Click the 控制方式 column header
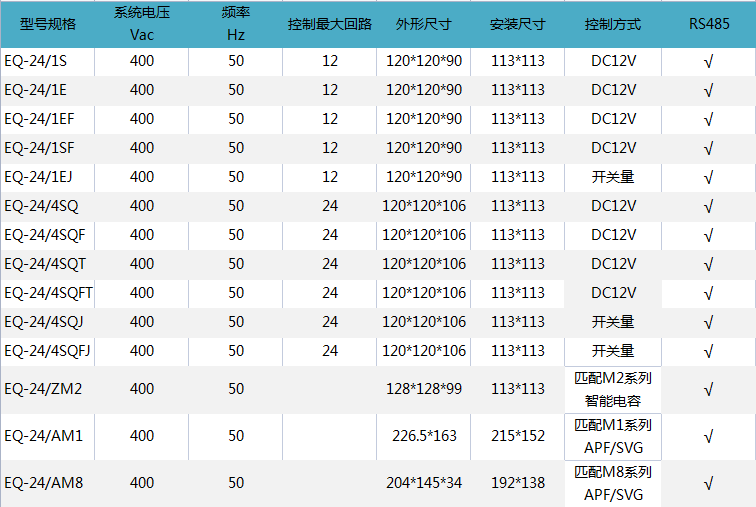The height and width of the screenshot is (507, 756). 613,24
